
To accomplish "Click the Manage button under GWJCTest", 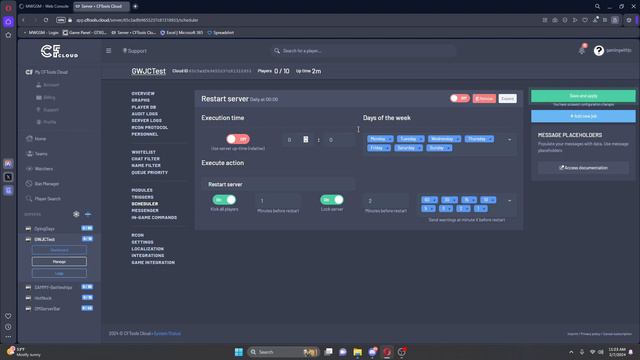I will point(59,262).
